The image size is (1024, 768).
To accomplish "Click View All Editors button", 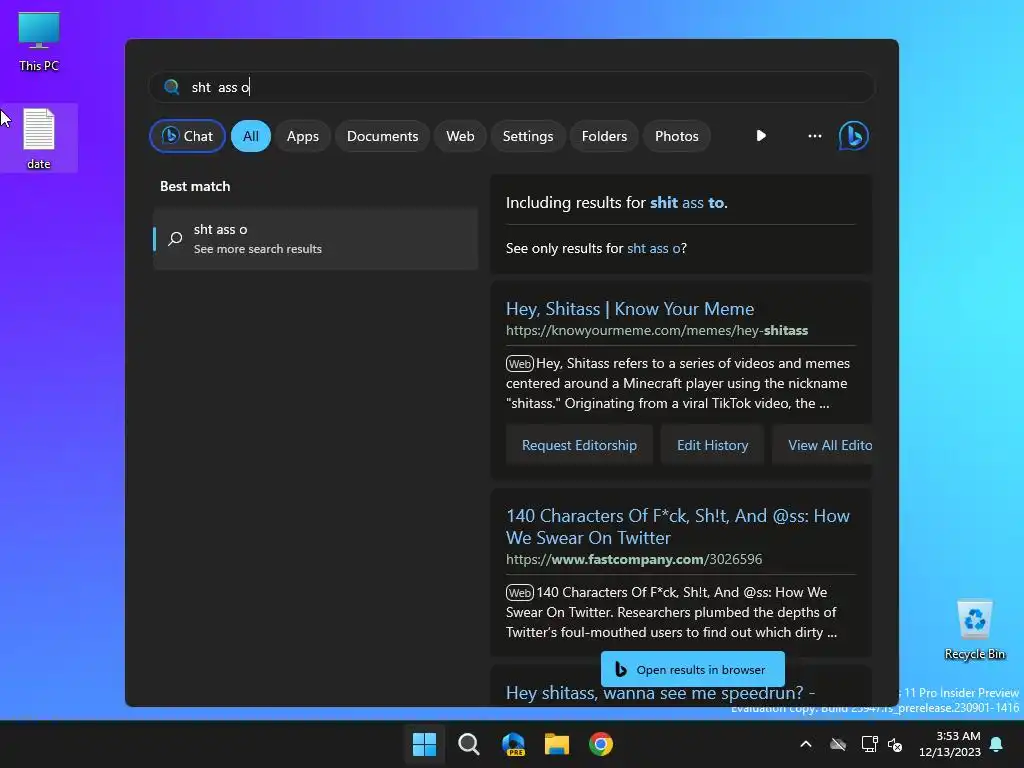I will pos(822,445).
